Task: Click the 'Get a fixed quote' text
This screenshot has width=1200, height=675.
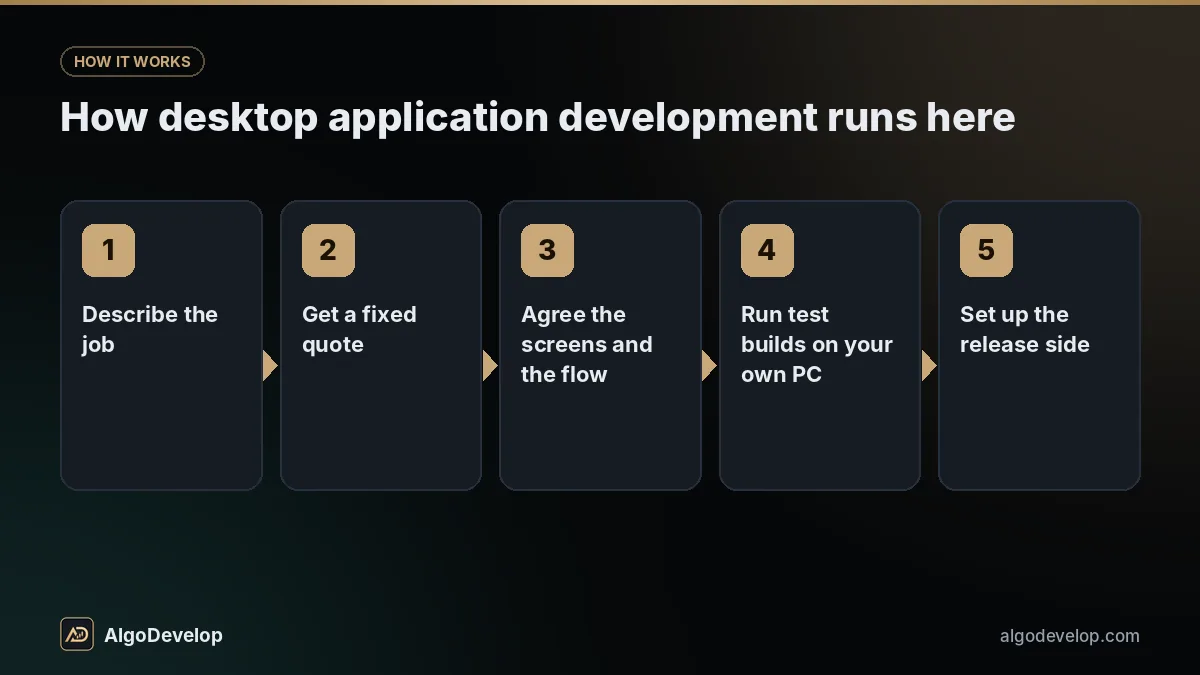Action: (359, 329)
